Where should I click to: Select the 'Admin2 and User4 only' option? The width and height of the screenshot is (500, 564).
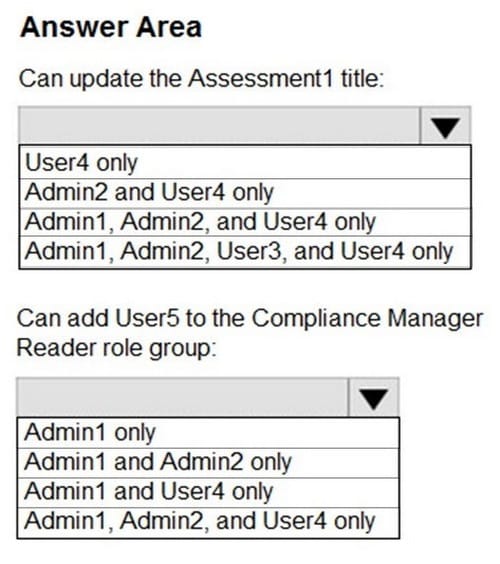(x=245, y=194)
